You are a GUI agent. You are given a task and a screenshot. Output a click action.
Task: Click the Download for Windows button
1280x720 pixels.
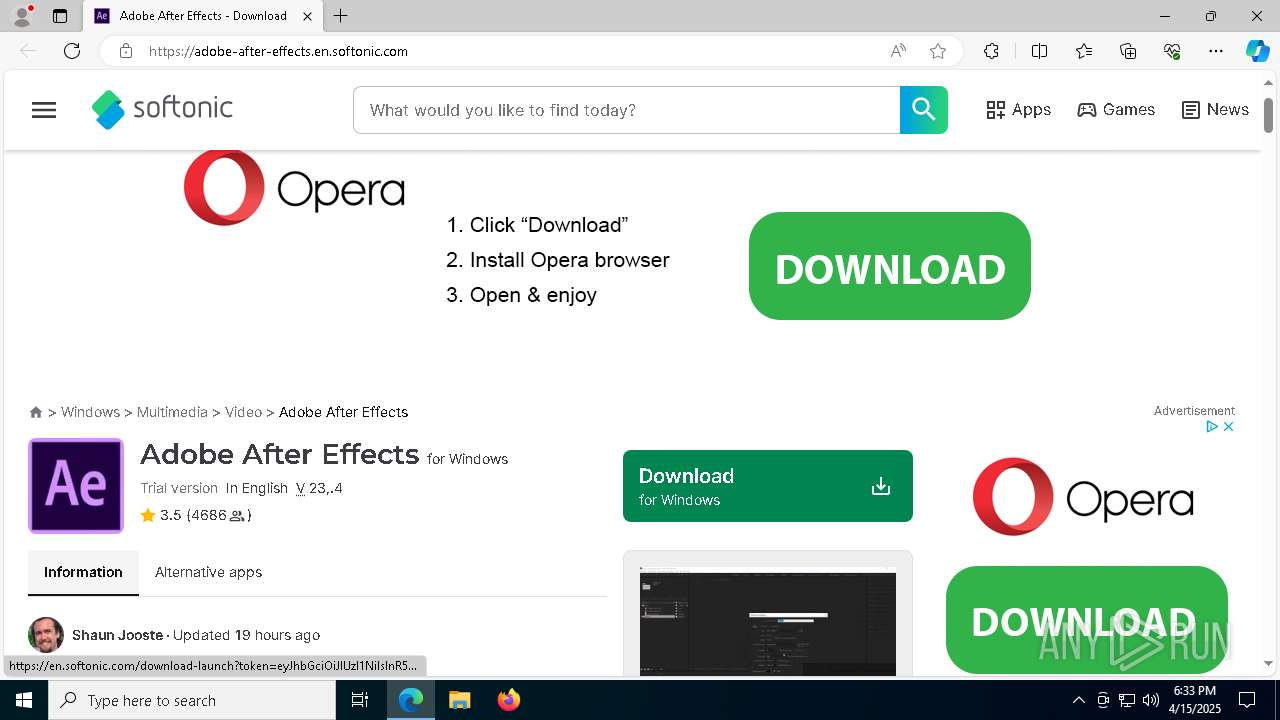point(768,486)
